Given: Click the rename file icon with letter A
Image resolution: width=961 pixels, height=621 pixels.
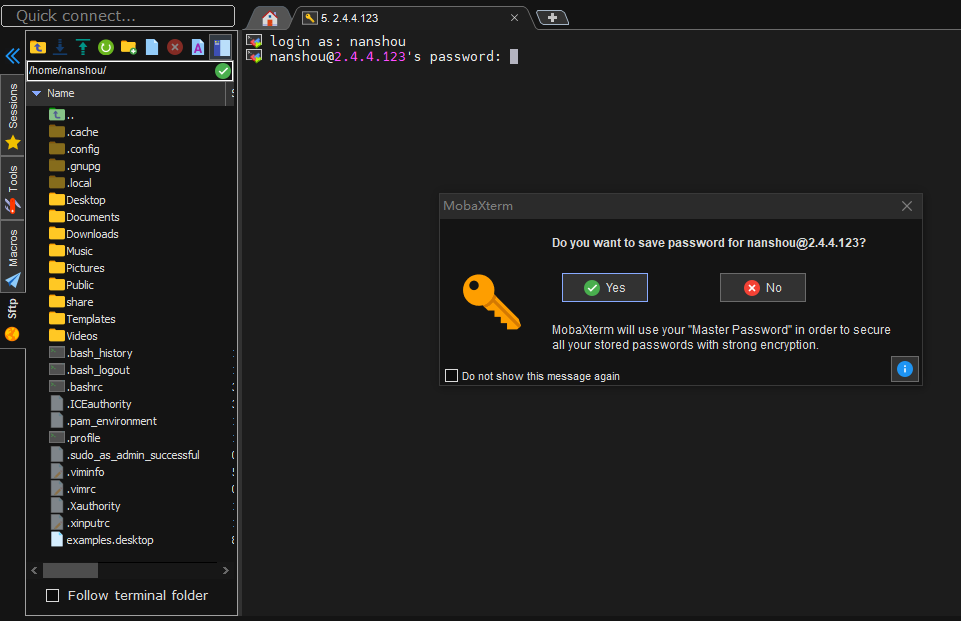Looking at the screenshot, I should click(x=197, y=47).
